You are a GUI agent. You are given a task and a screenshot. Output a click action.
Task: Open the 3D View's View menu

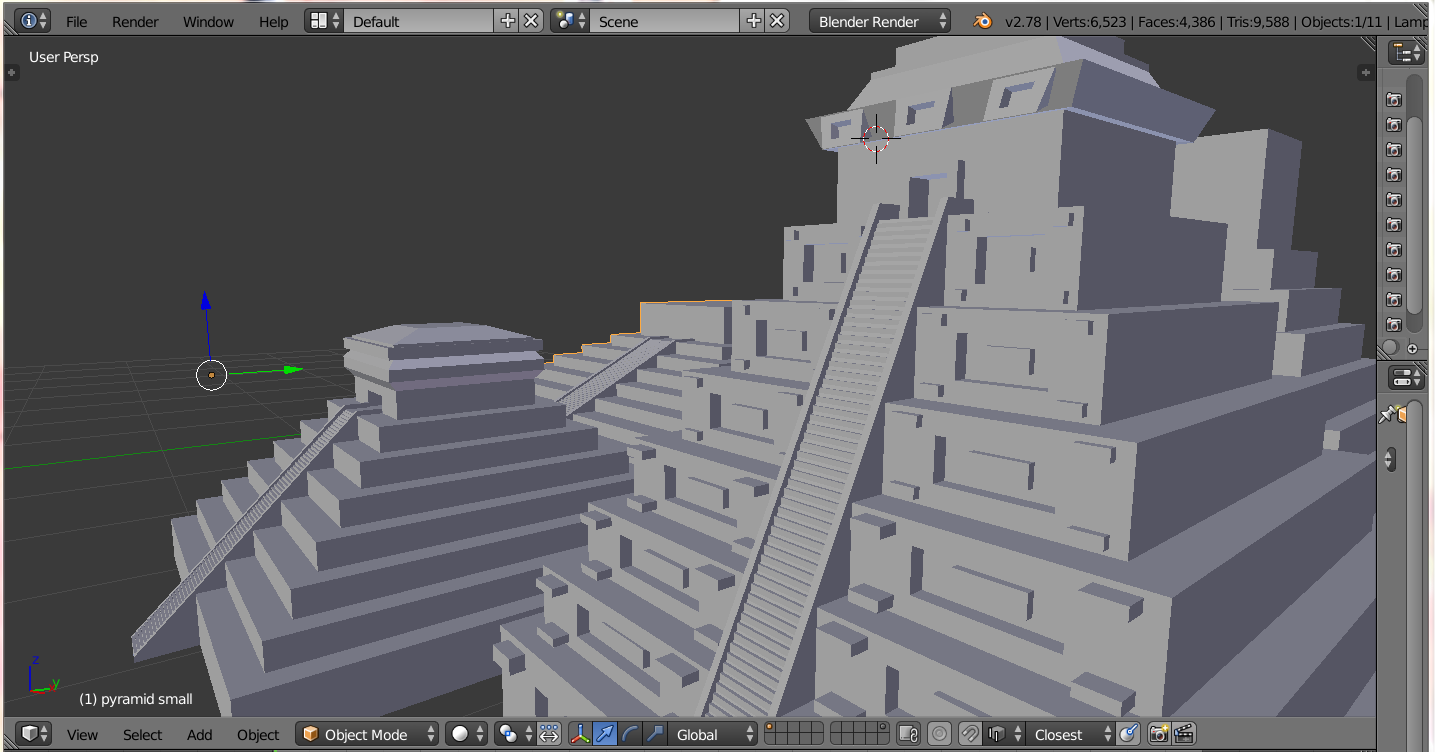(82, 734)
